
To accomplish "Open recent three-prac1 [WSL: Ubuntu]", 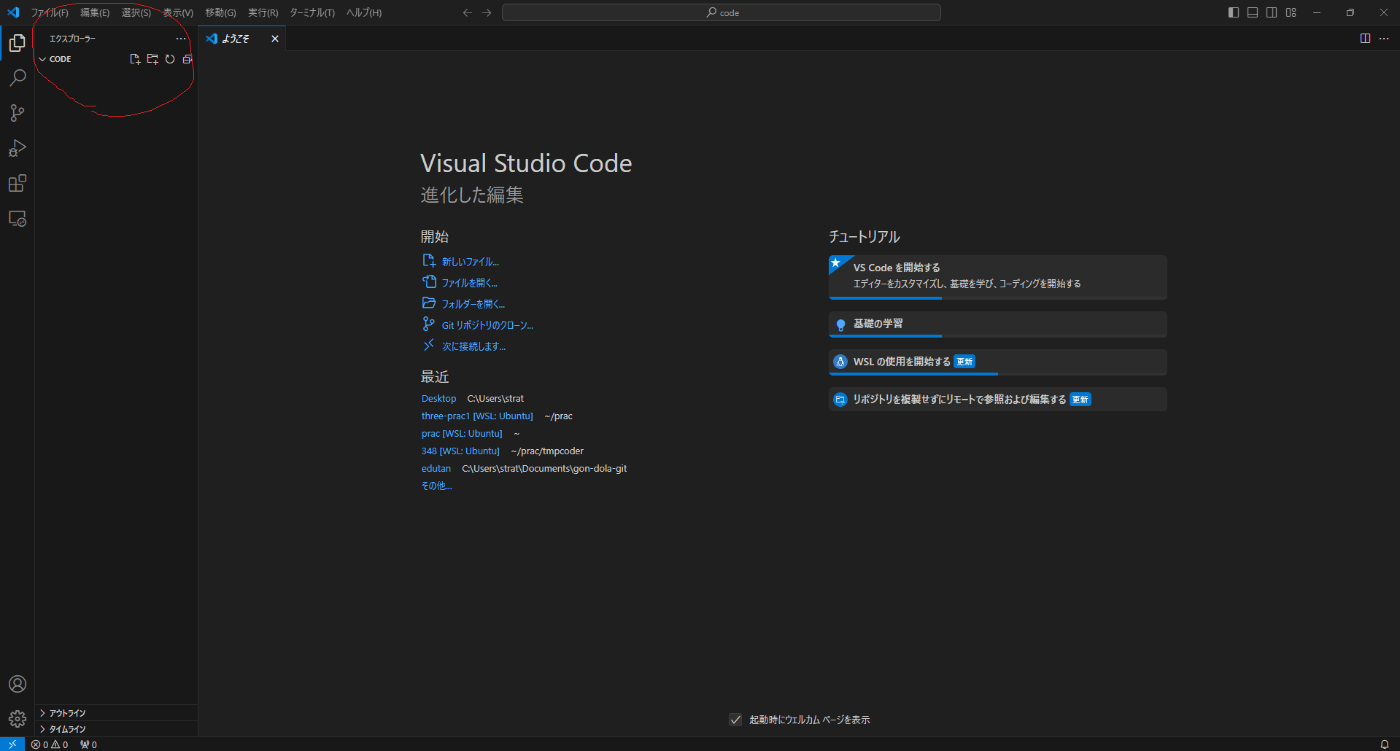I will [477, 415].
